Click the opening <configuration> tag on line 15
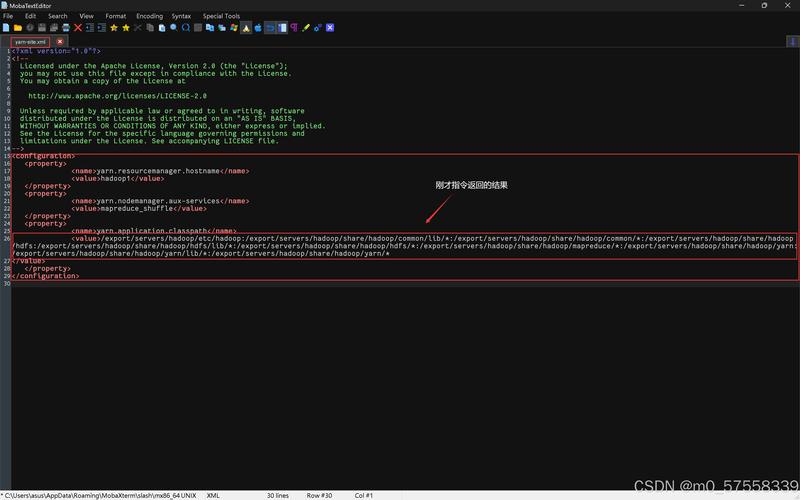Viewport: 800px width, 500px height. click(43, 156)
